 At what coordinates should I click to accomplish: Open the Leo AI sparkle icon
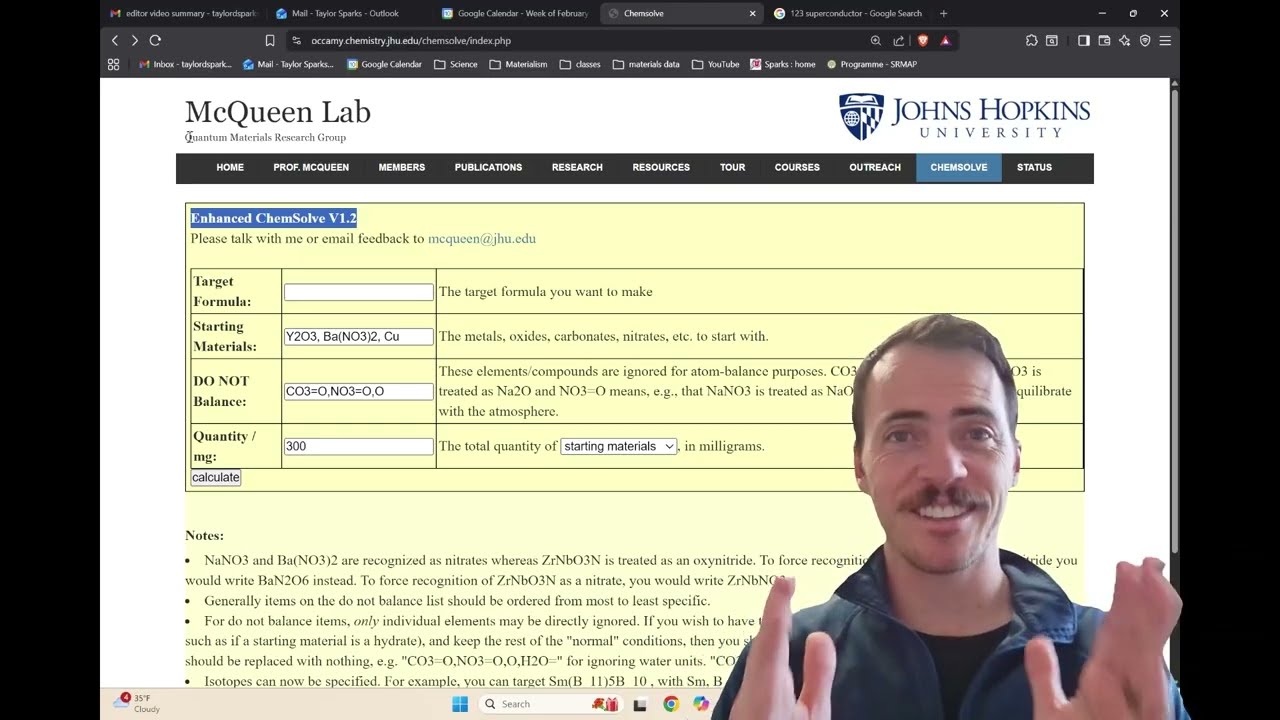[1125, 41]
